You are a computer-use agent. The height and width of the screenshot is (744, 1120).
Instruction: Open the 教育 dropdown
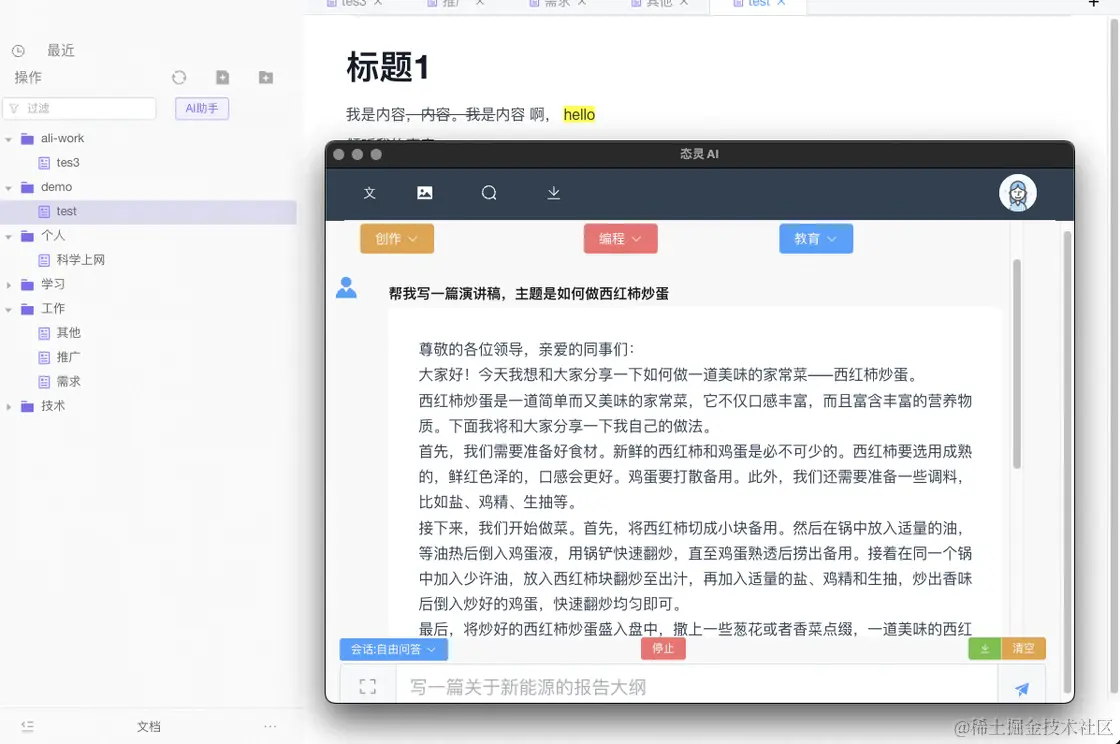point(816,239)
